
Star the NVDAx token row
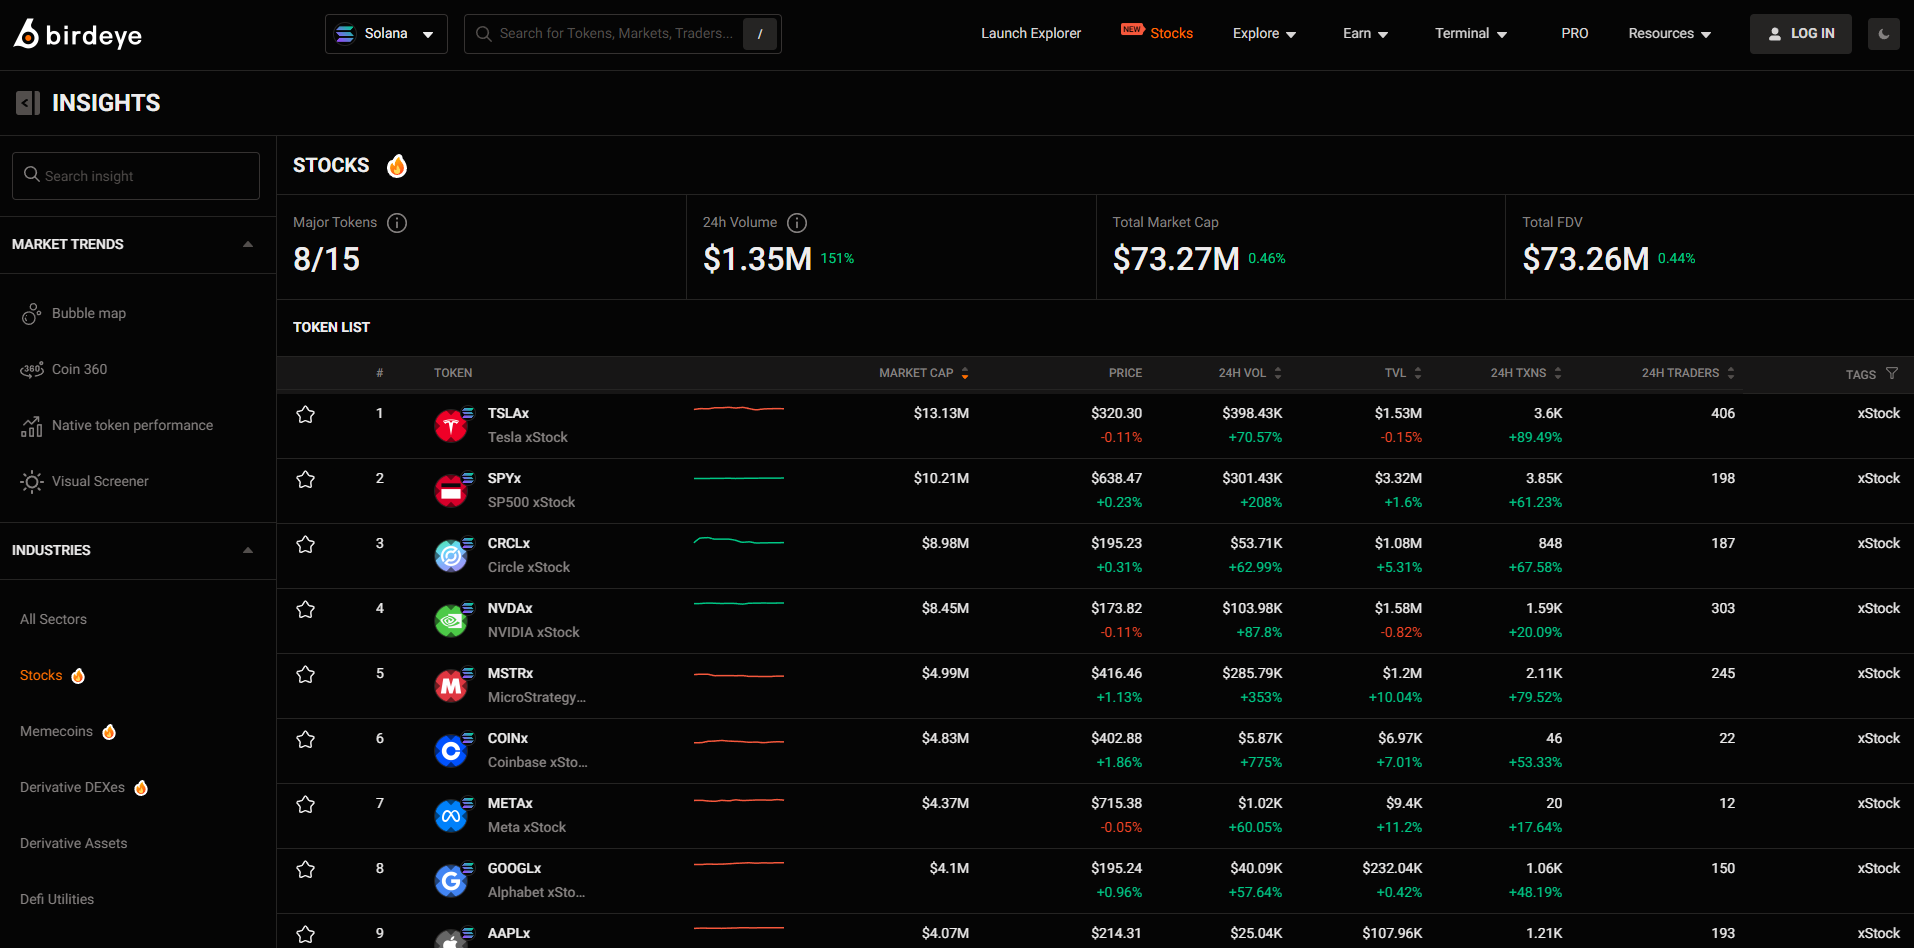(x=306, y=609)
